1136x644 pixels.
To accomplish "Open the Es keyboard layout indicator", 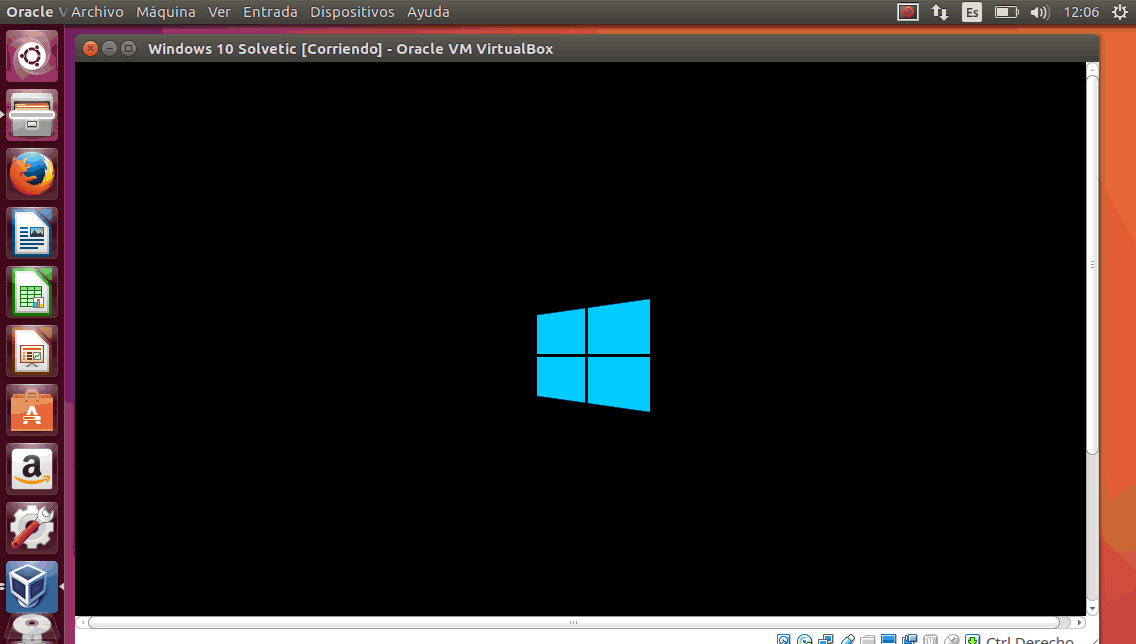I will pos(972,12).
